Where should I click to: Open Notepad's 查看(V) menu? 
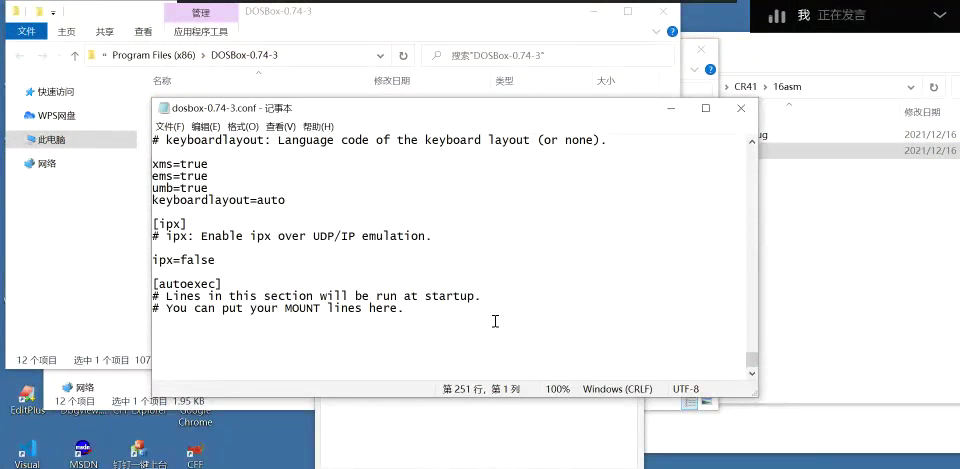click(x=280, y=127)
